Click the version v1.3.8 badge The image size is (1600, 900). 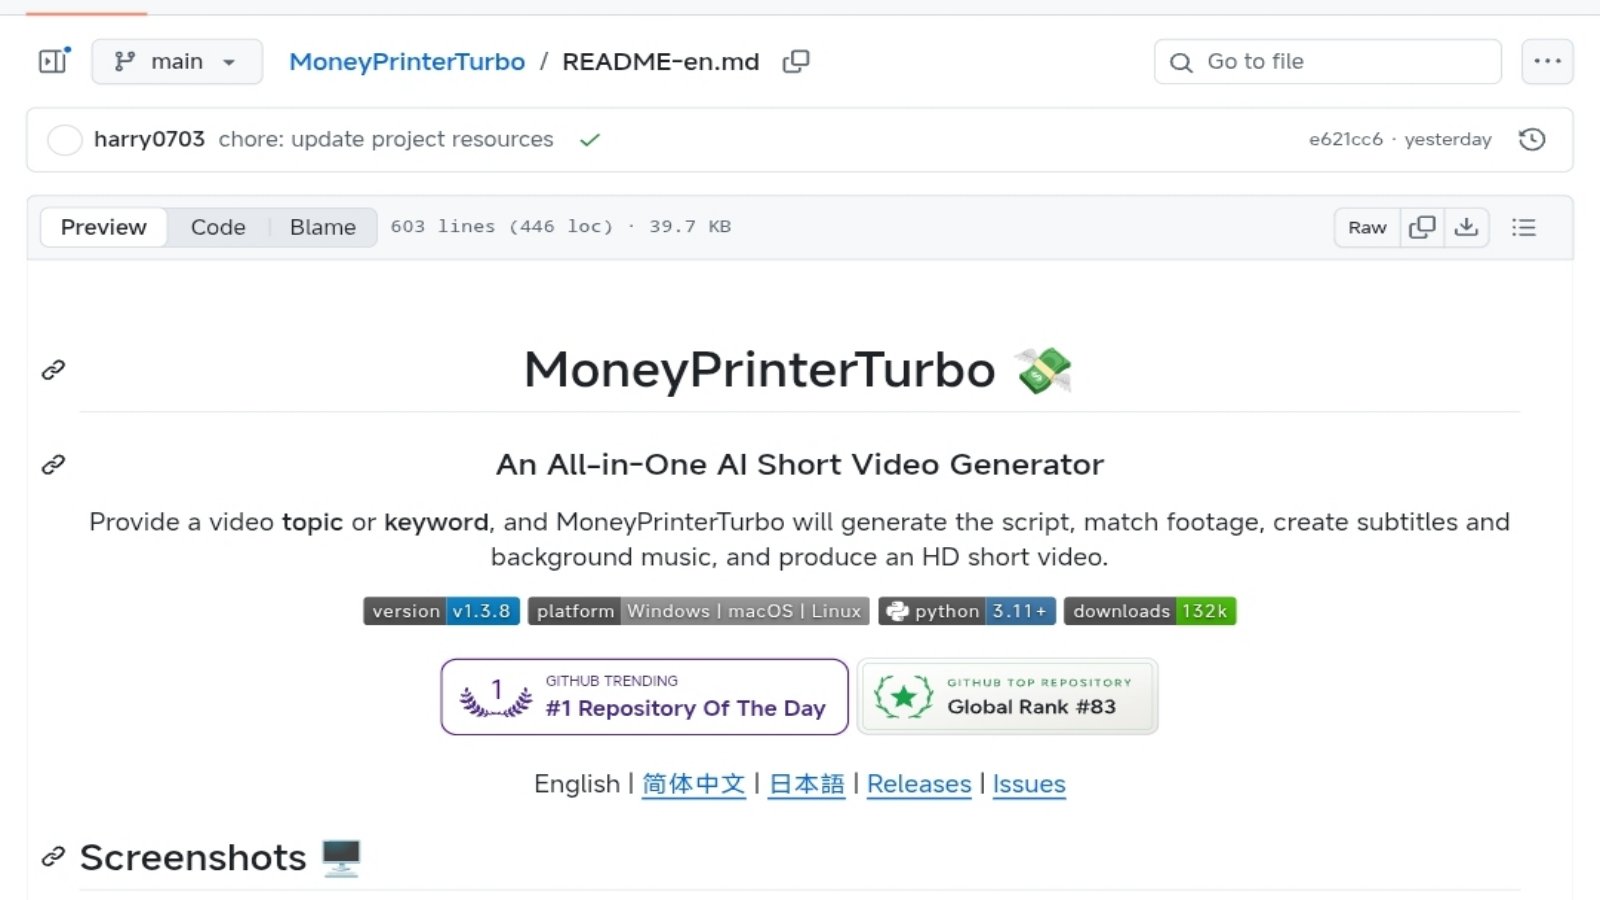(x=441, y=611)
